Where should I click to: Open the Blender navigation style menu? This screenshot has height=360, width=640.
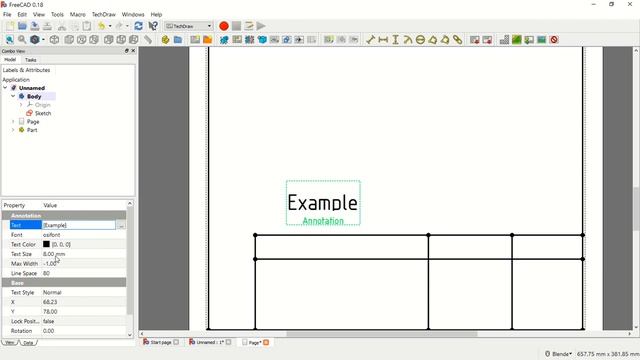[558, 354]
